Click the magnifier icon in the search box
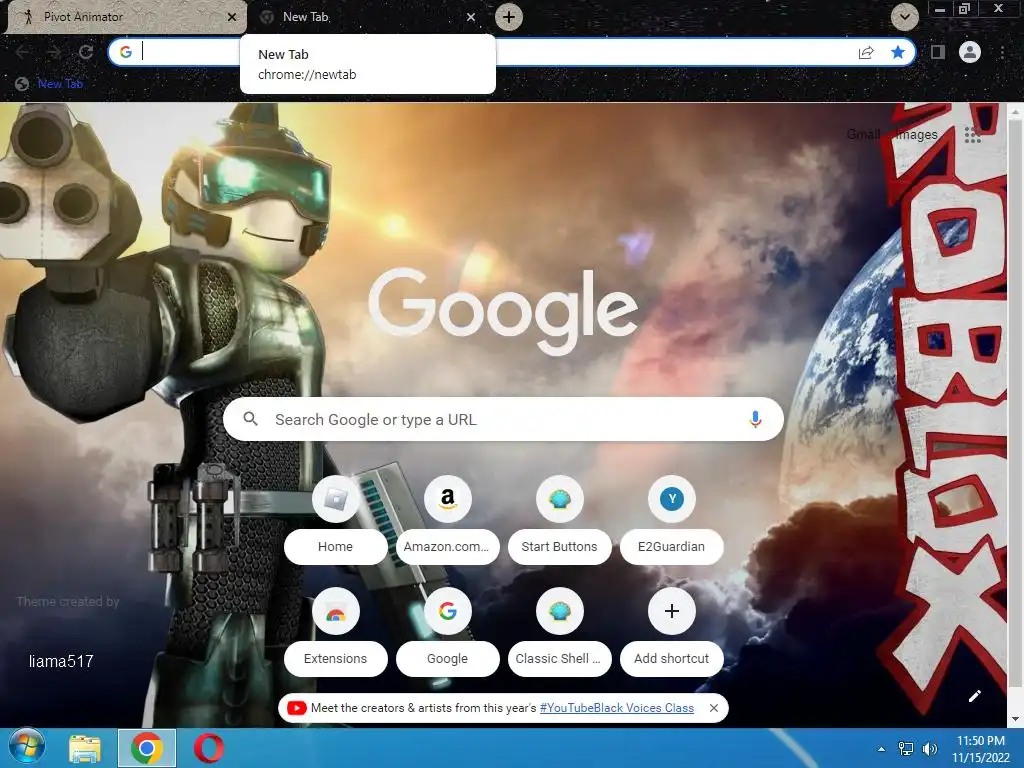Screen dimensions: 1024x768 (250, 419)
